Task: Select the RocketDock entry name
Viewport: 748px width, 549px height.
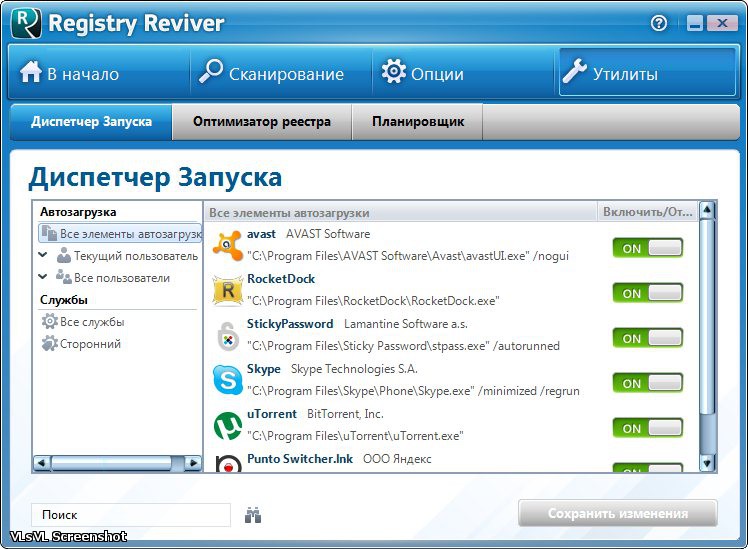Action: [x=281, y=279]
